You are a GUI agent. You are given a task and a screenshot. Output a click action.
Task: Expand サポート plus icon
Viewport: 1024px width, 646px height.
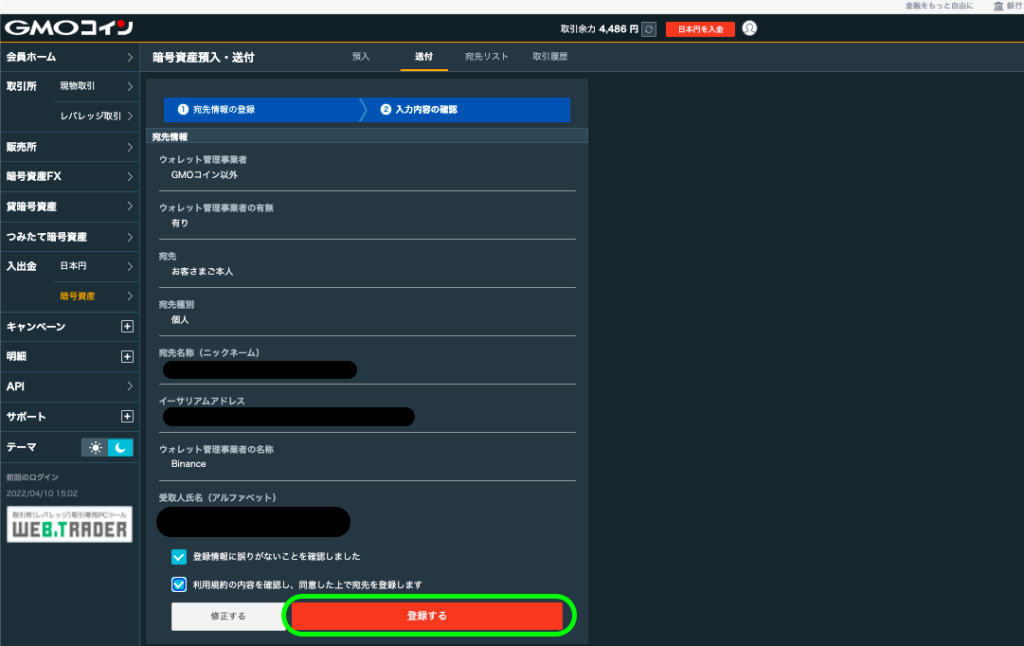coord(127,417)
